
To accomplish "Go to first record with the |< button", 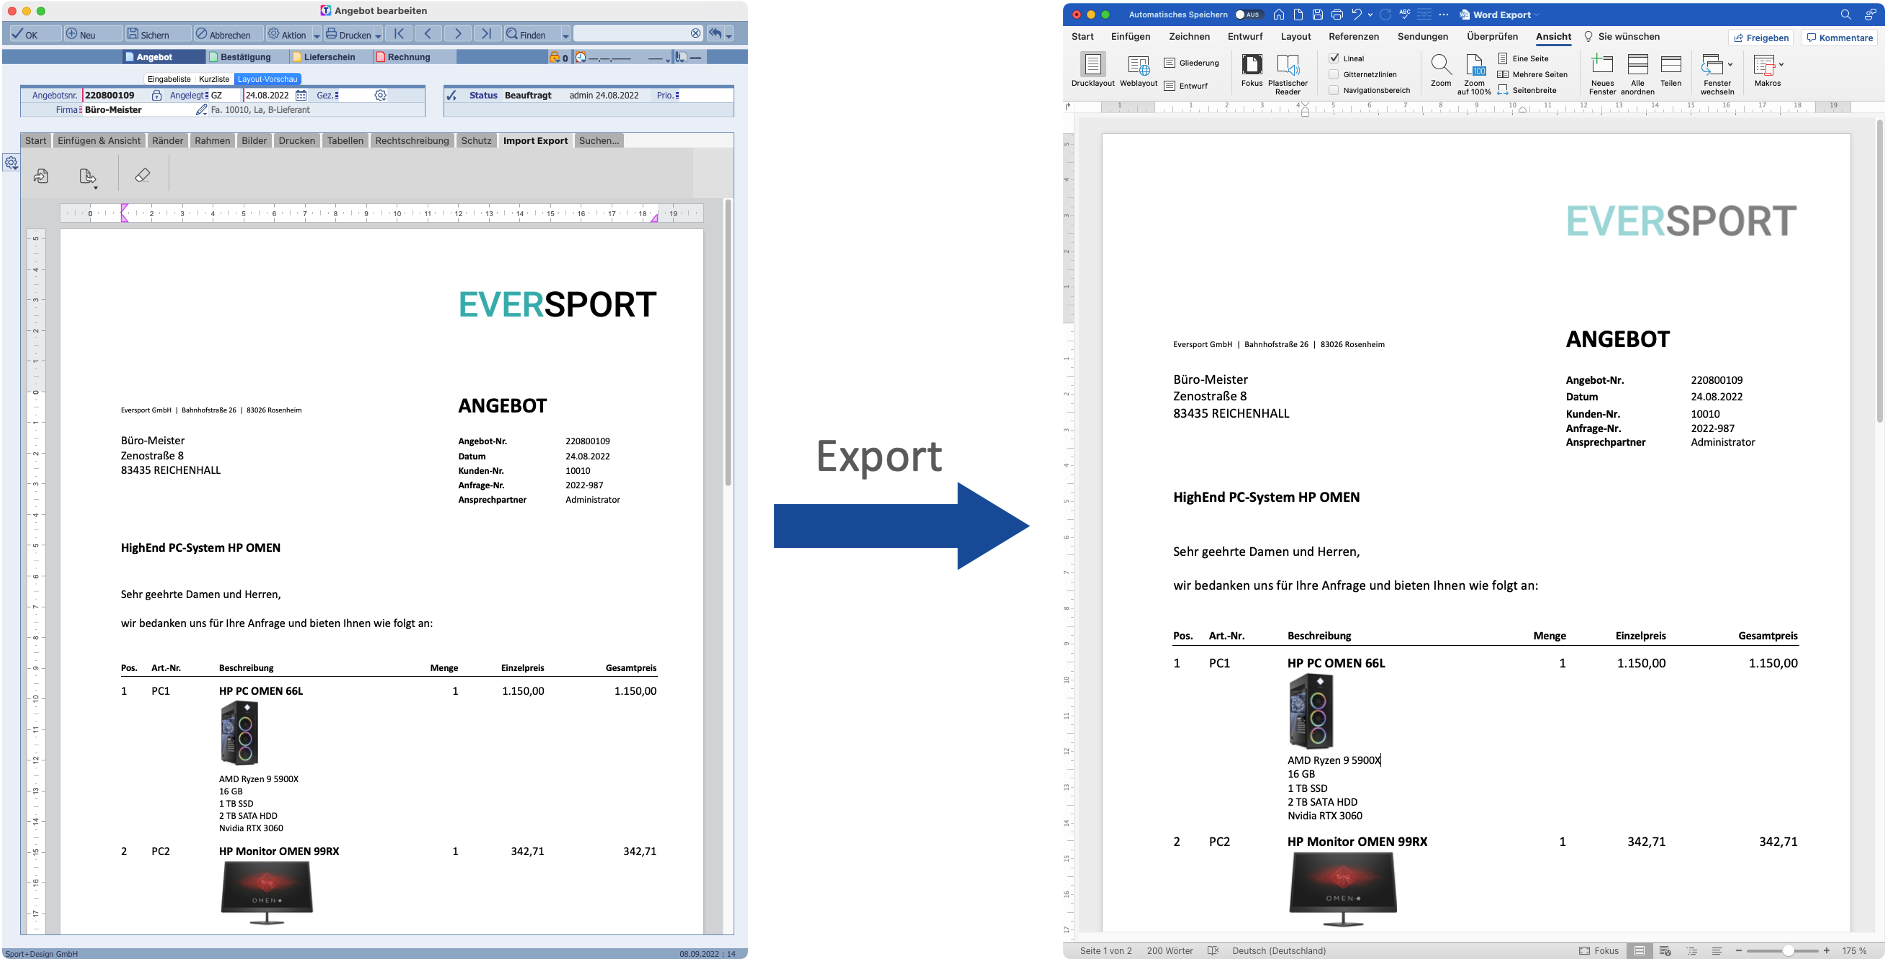I will [x=399, y=34].
